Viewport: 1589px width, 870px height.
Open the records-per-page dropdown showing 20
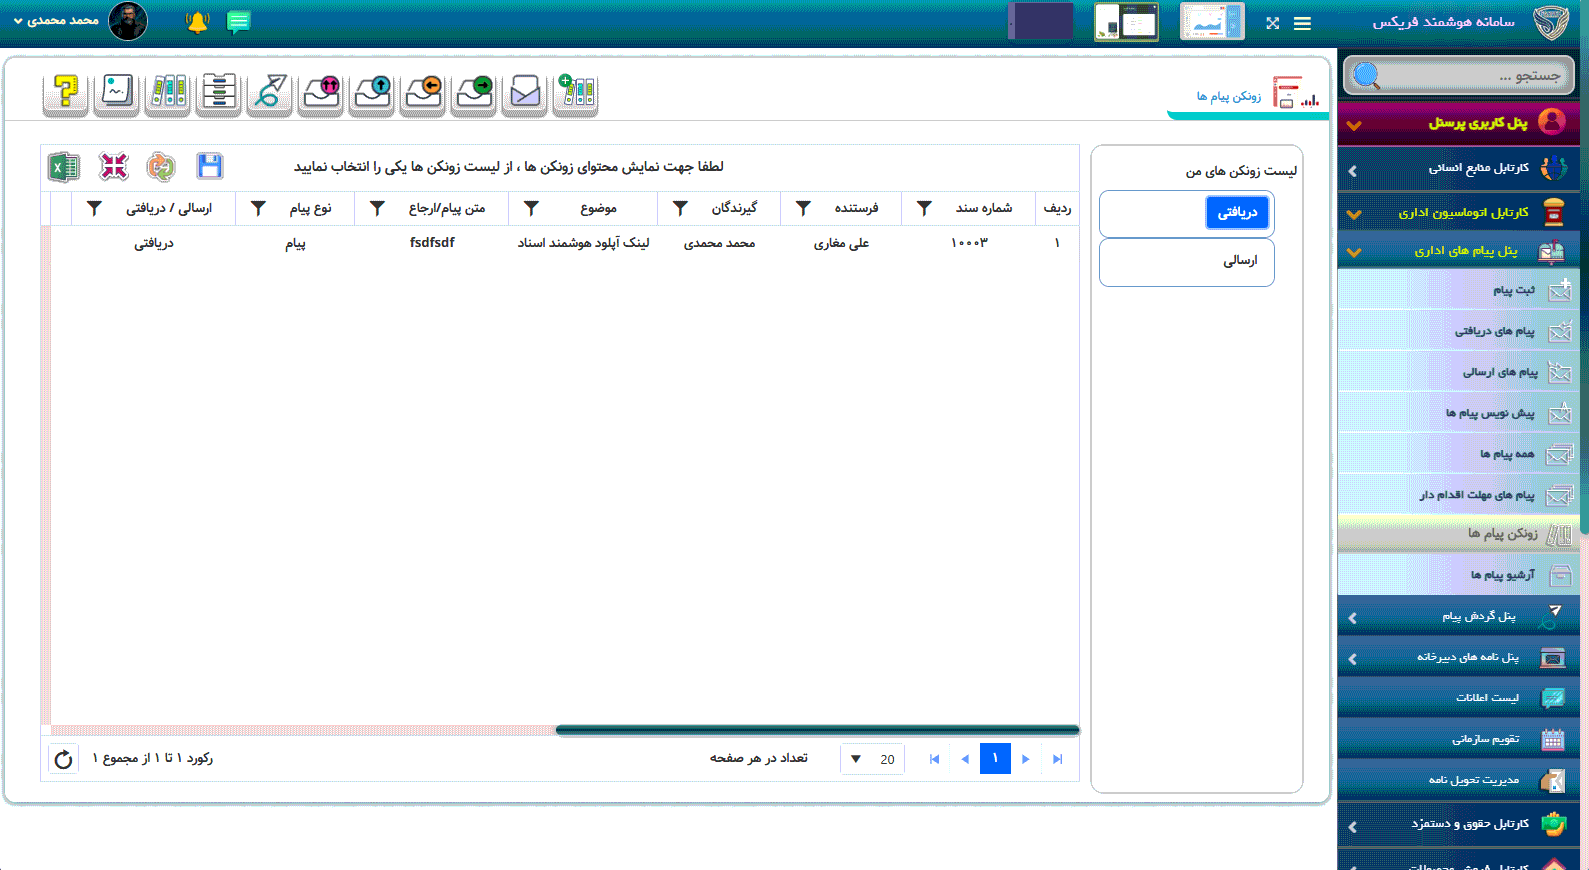tap(872, 759)
